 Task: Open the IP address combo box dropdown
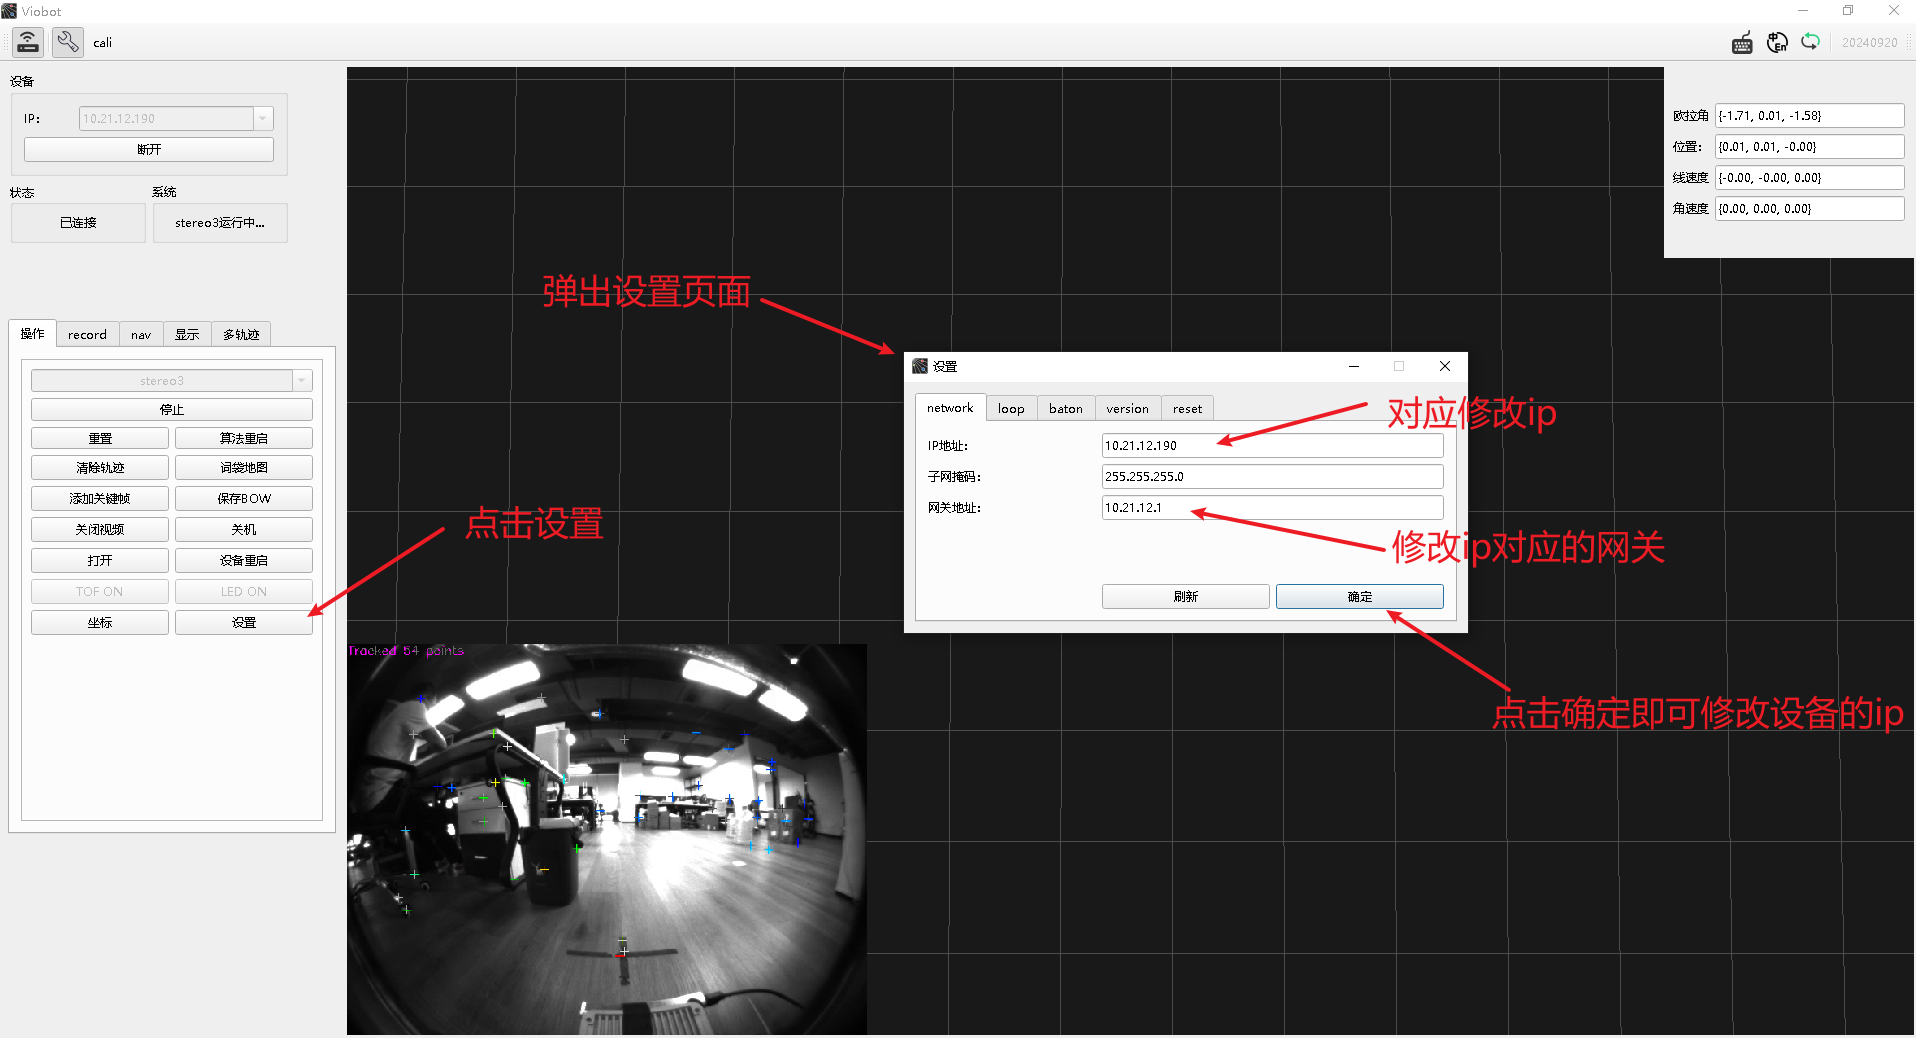click(x=263, y=118)
